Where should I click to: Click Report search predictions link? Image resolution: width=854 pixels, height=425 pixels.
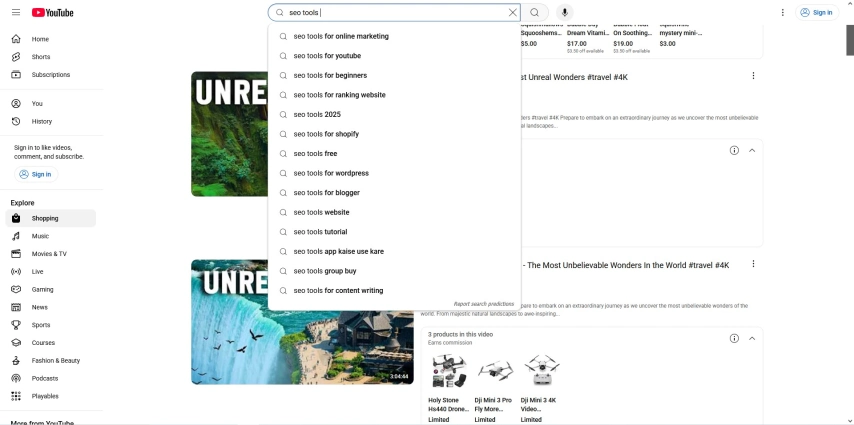[483, 304]
